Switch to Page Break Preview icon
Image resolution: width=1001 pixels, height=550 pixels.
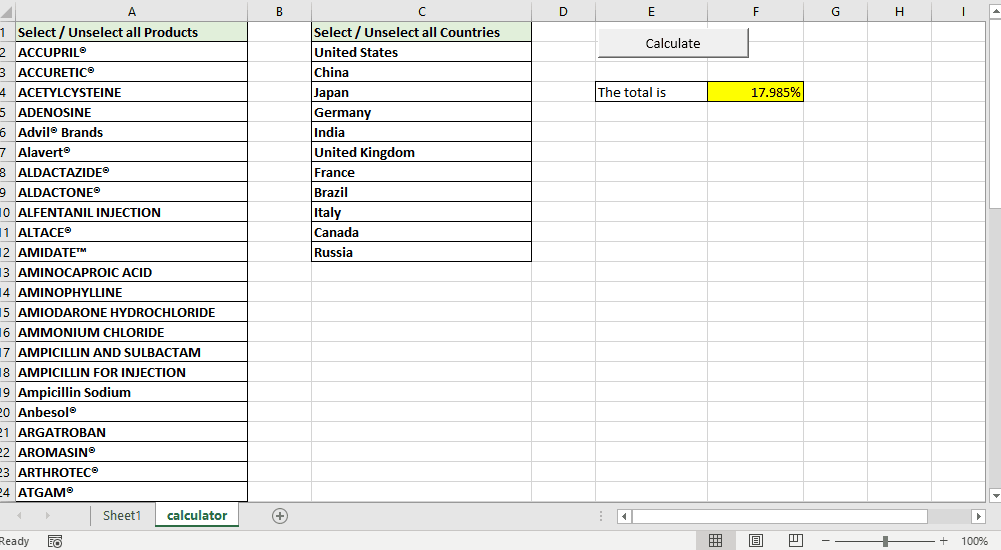click(795, 540)
